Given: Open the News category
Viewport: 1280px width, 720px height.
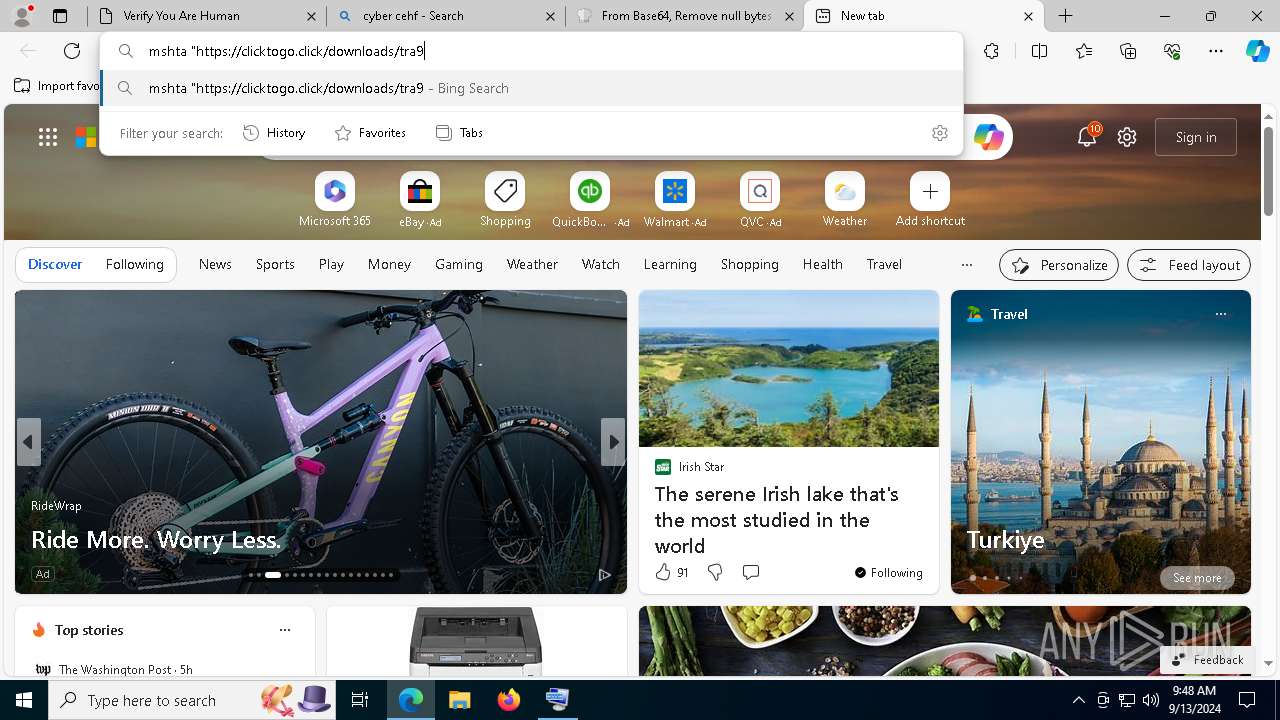Looking at the screenshot, I should (x=215, y=265).
